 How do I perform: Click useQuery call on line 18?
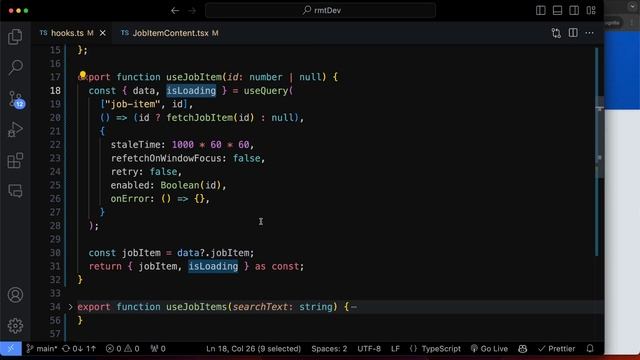266,91
